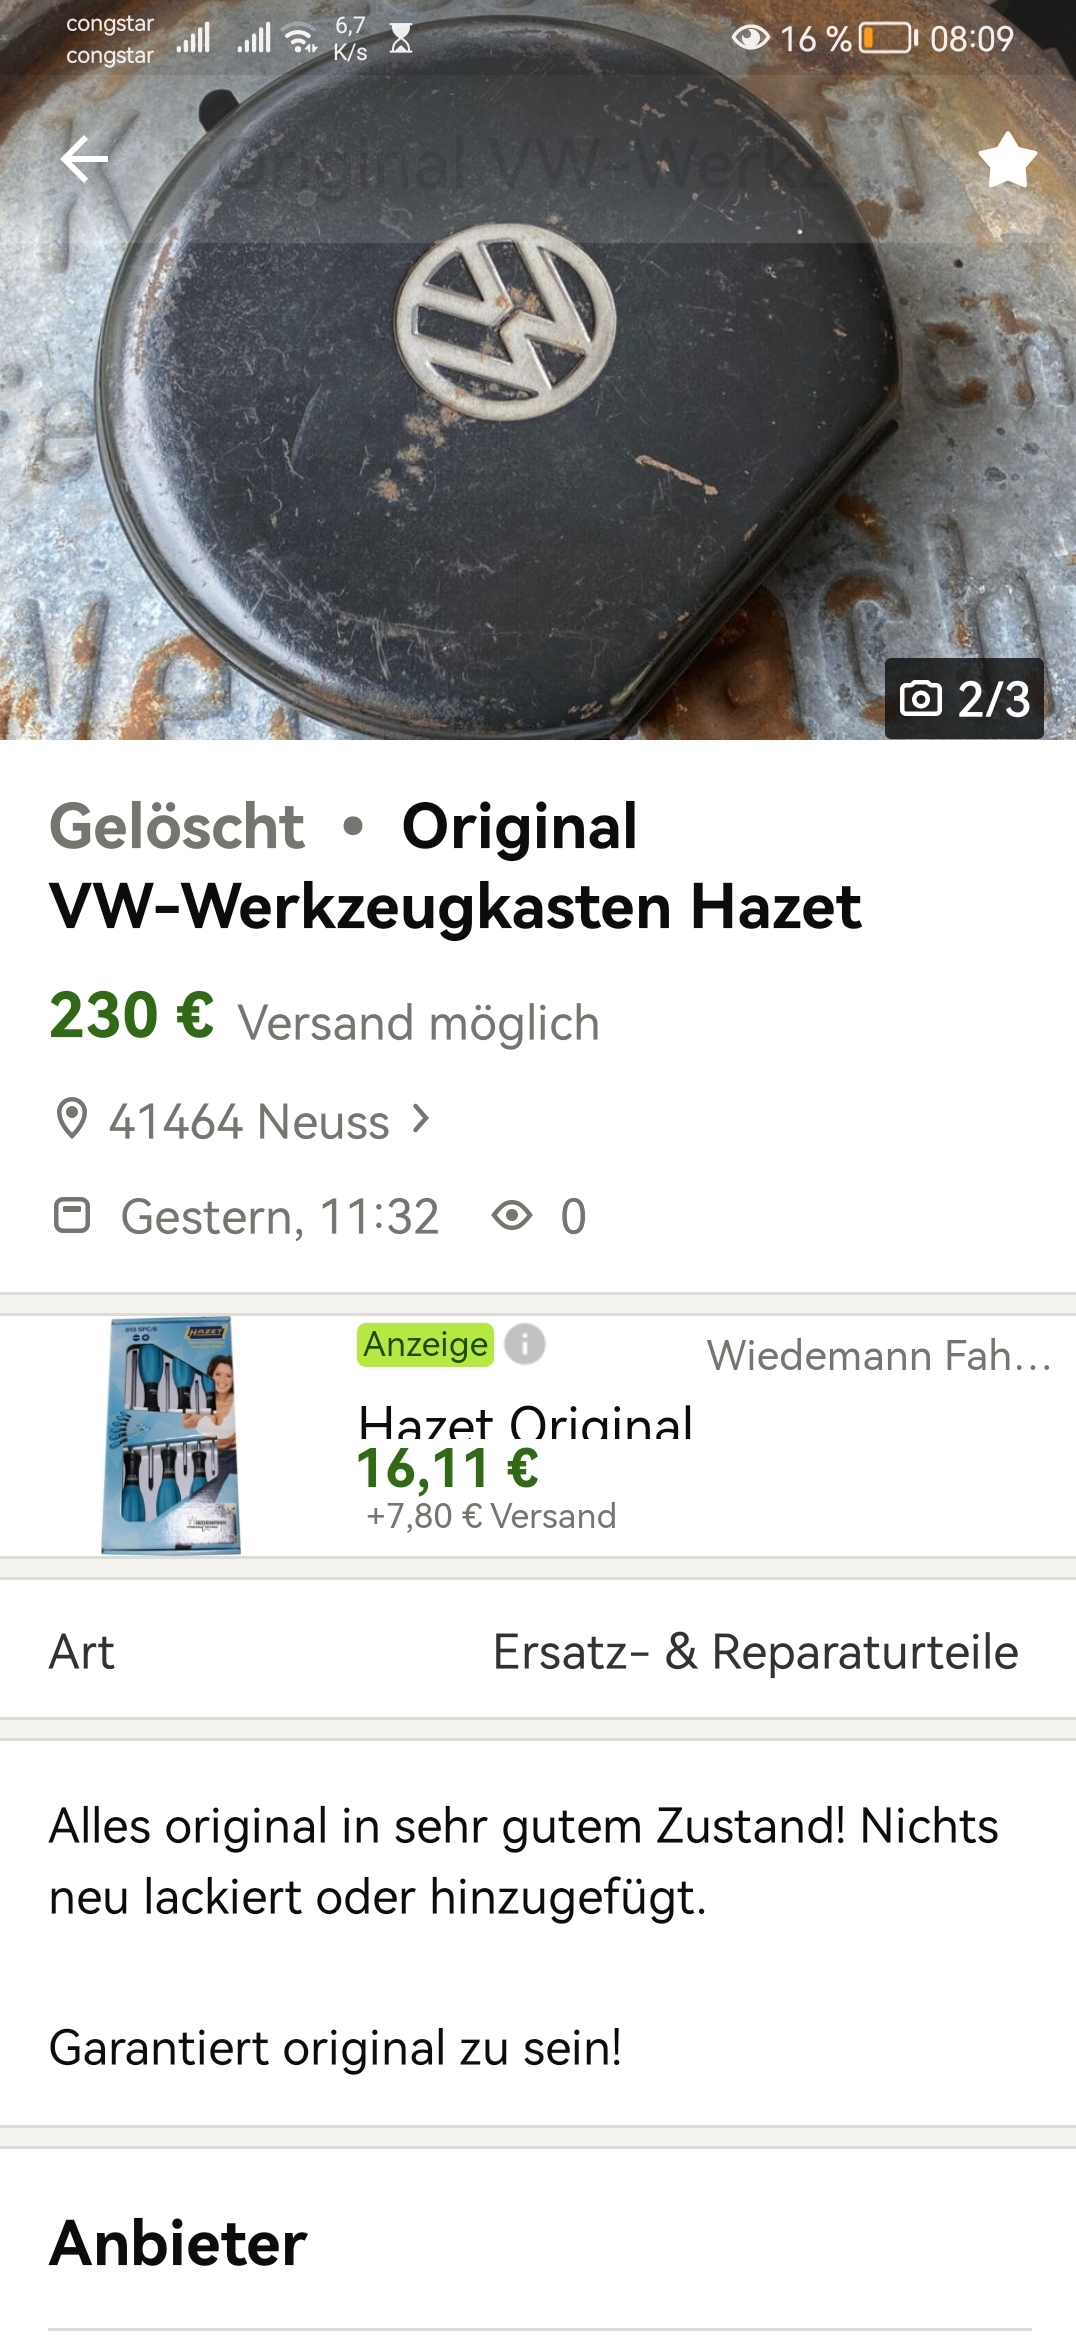This screenshot has height=2340, width=1076.
Task: Tap the calendar icon beside Gestern
Action: pos(71,1216)
